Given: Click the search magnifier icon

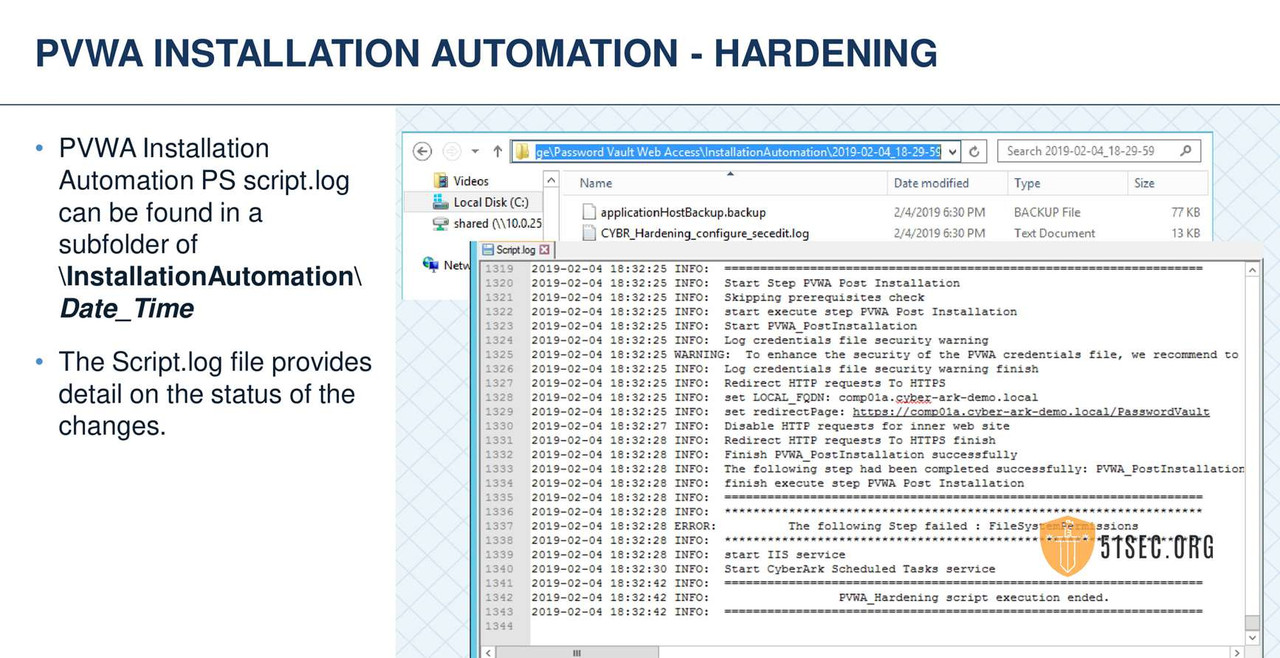Looking at the screenshot, I should 1186,151.
